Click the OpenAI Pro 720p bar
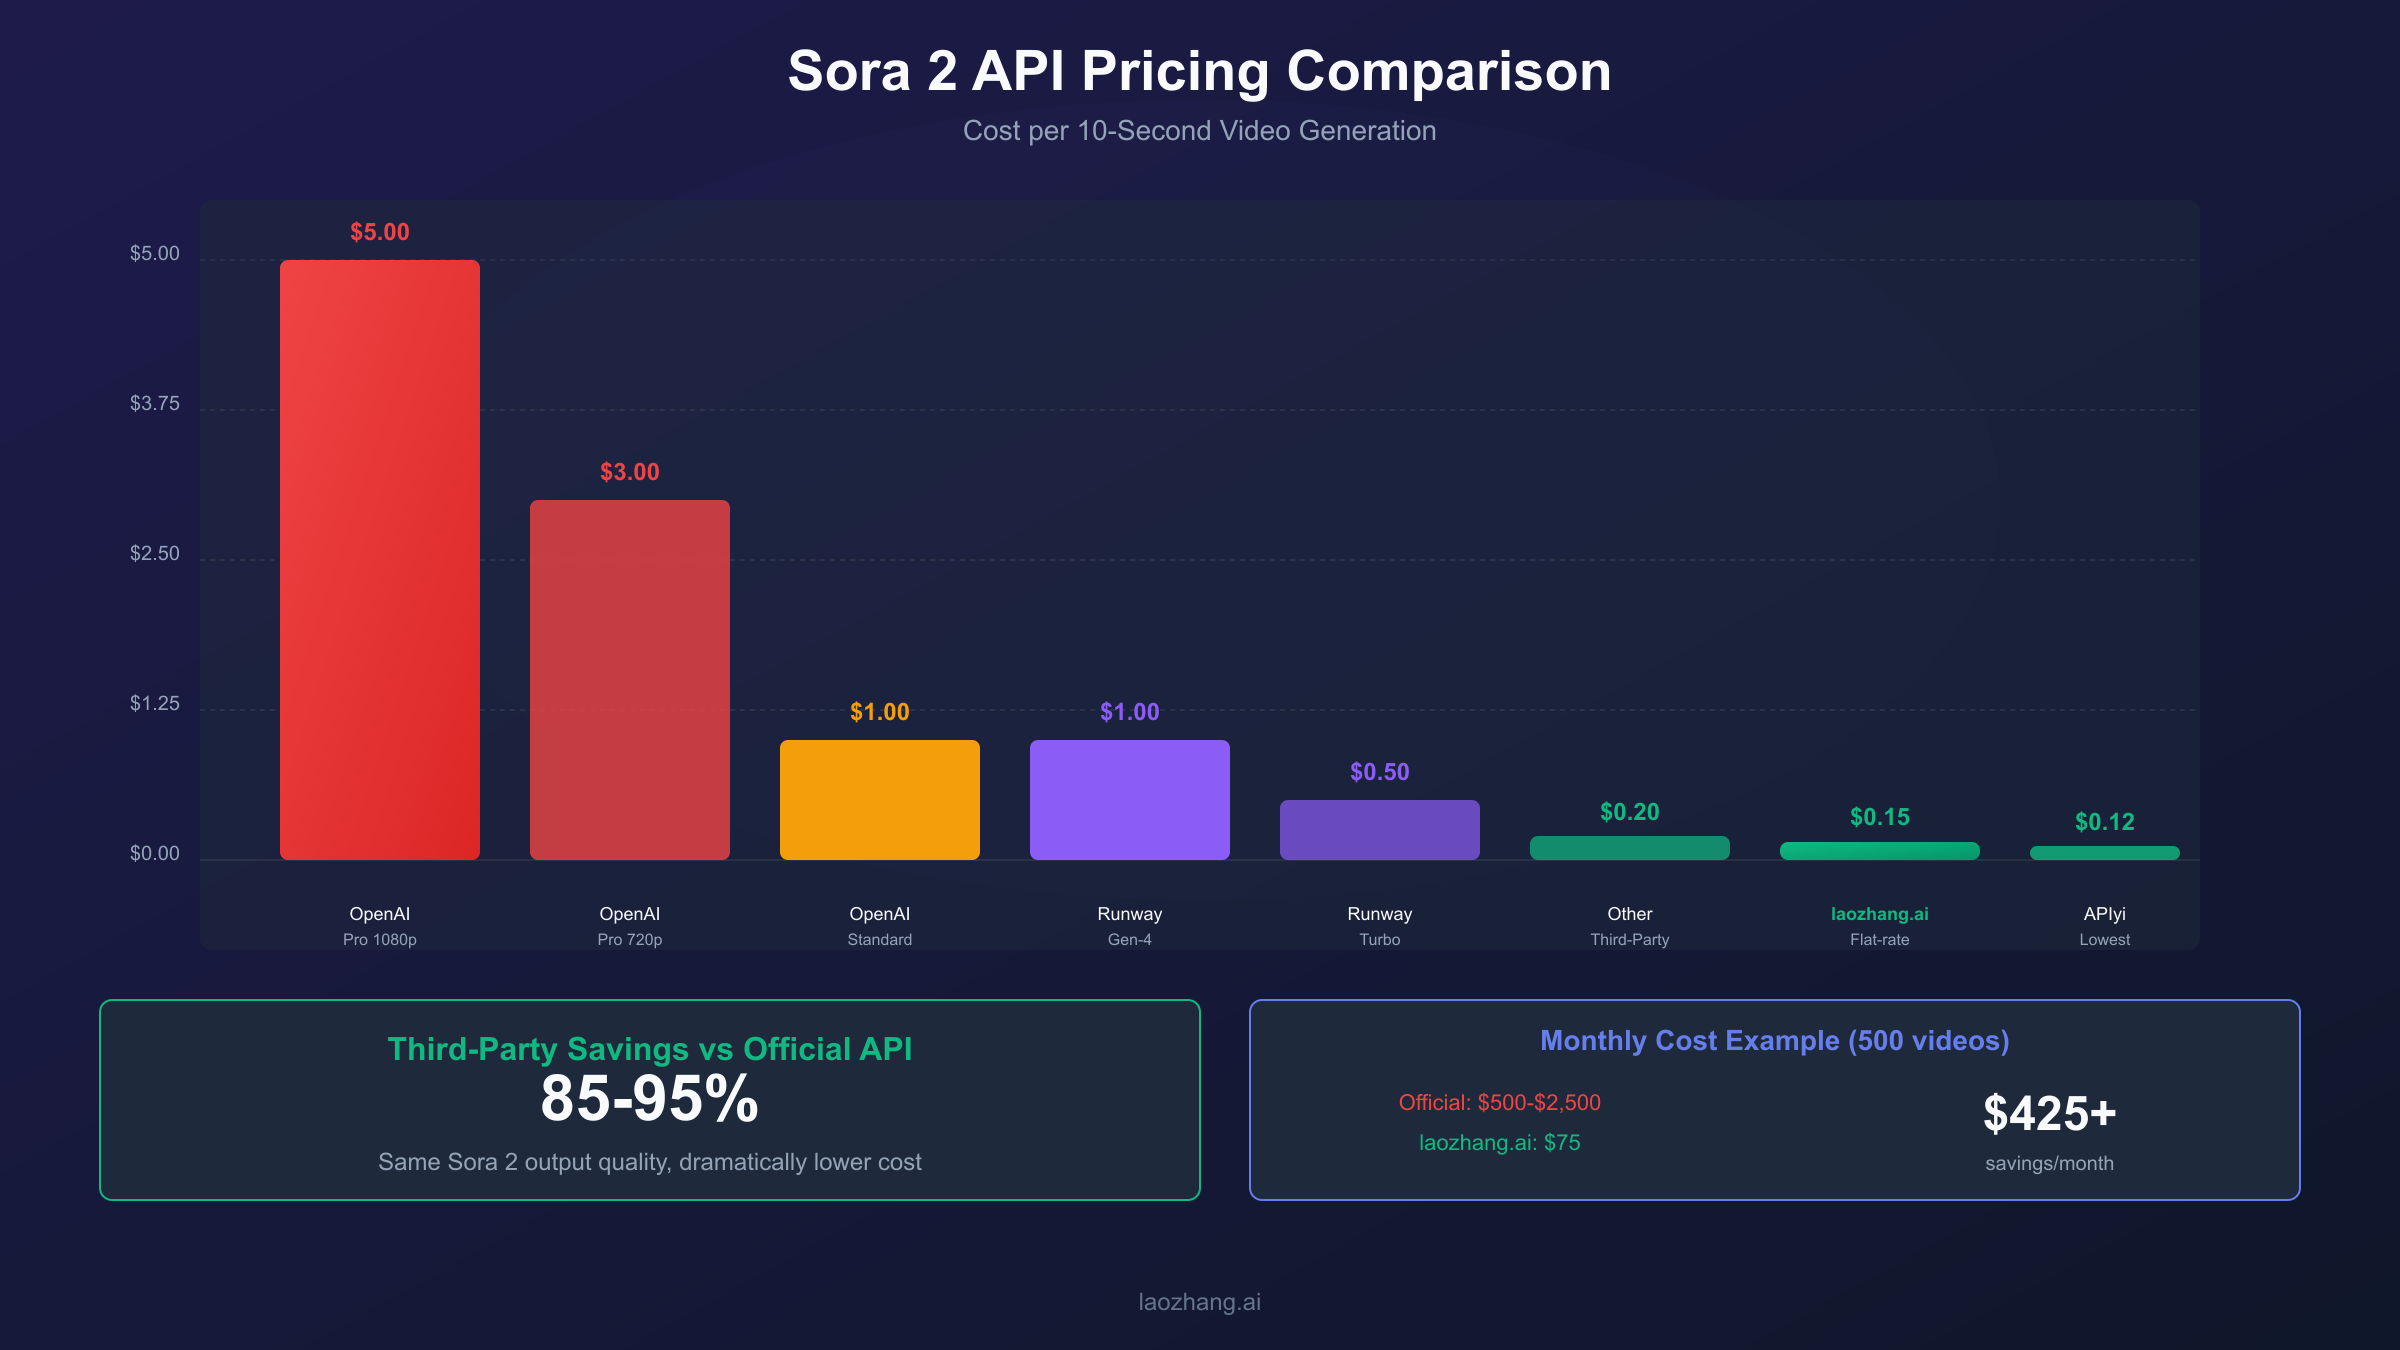The width and height of the screenshot is (2400, 1350). 630,680
